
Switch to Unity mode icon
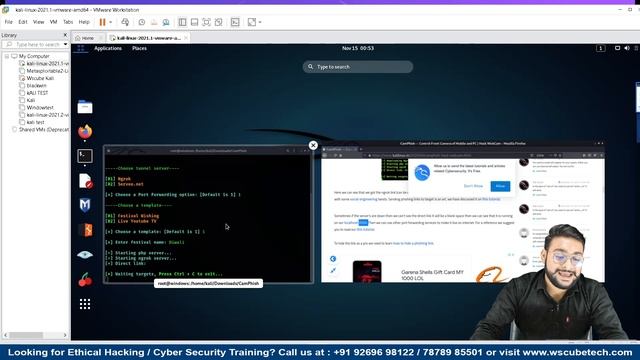[218, 22]
